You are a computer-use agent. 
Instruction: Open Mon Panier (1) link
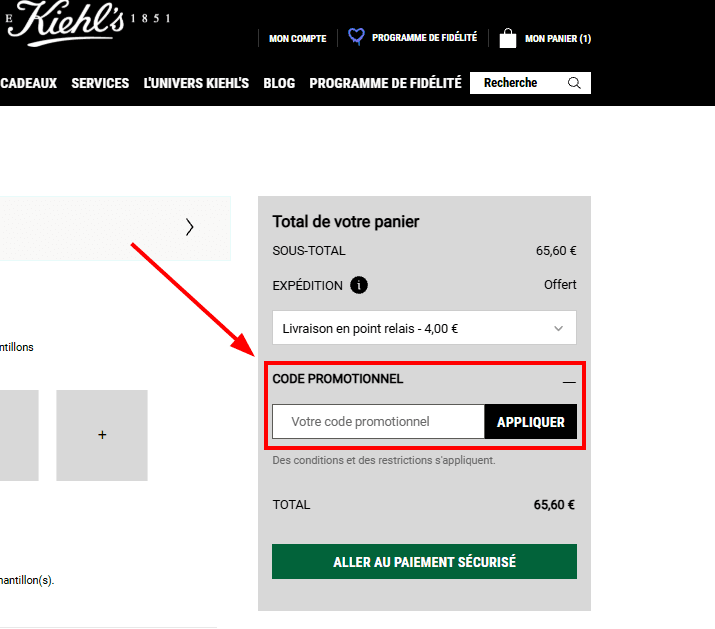point(557,39)
